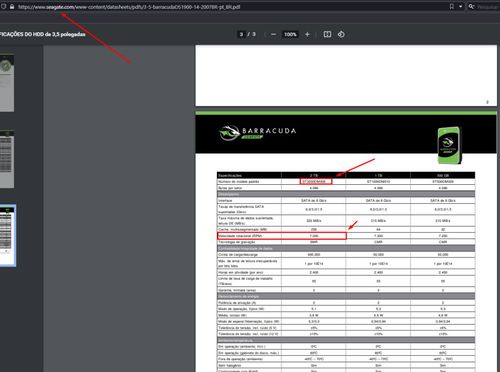Open the second page thumbnail

[x=7, y=159]
